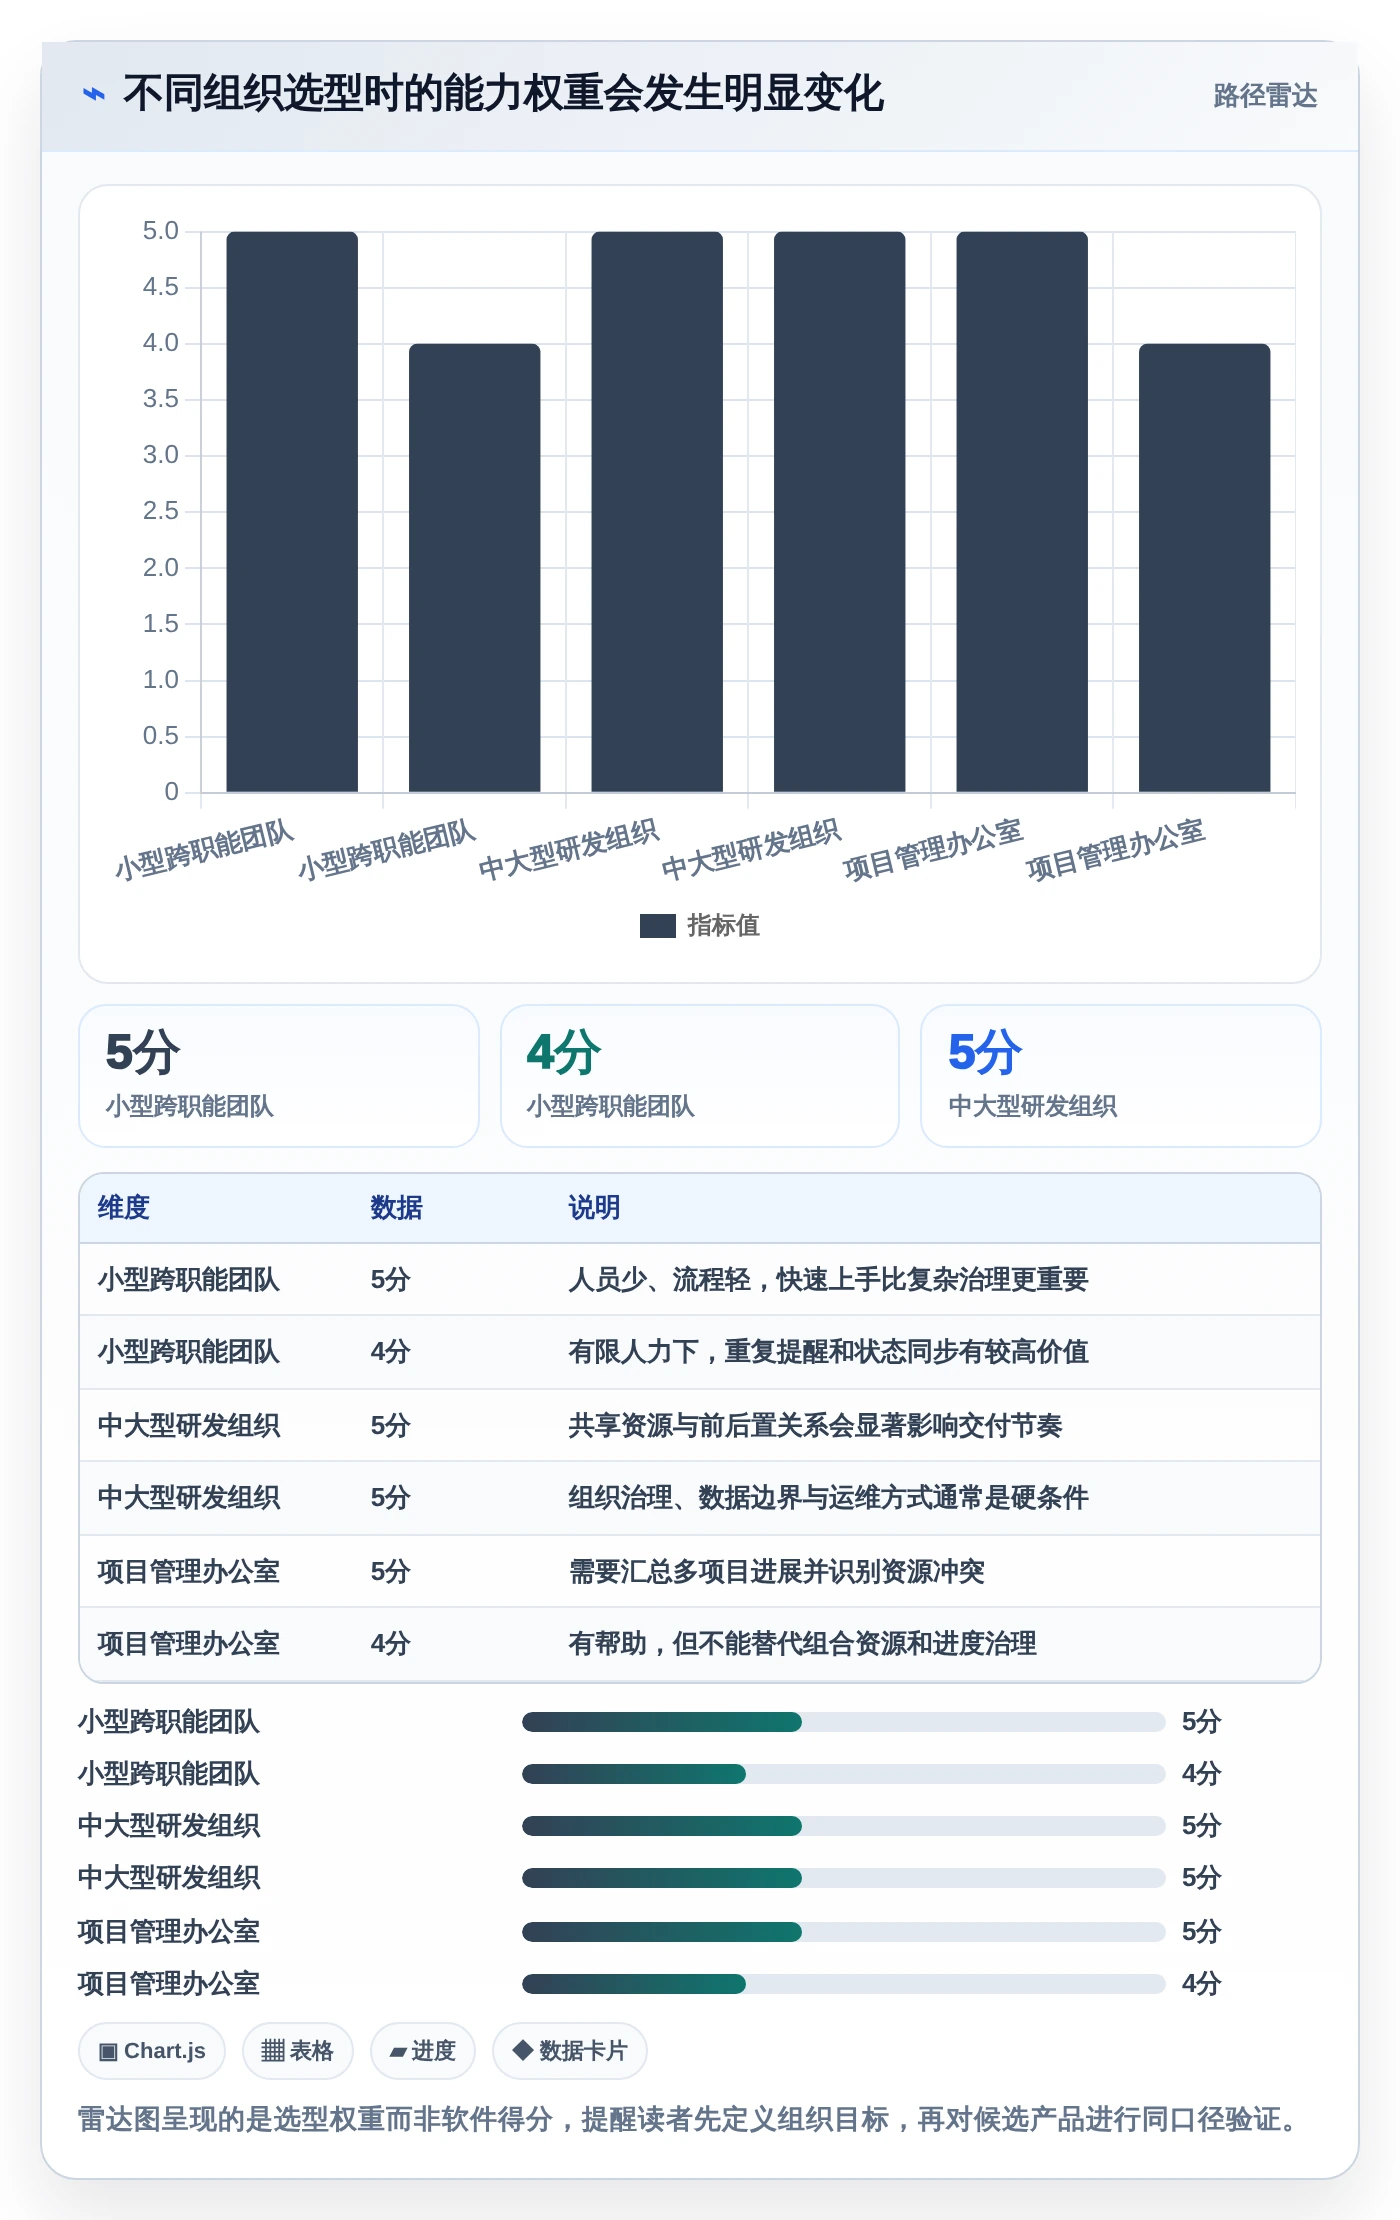
Task: Open the 4分 小型跨职能团队 data card
Action: point(700,1076)
